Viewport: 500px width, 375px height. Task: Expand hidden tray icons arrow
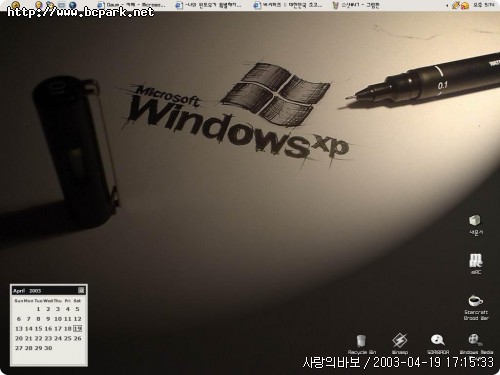pos(447,5)
